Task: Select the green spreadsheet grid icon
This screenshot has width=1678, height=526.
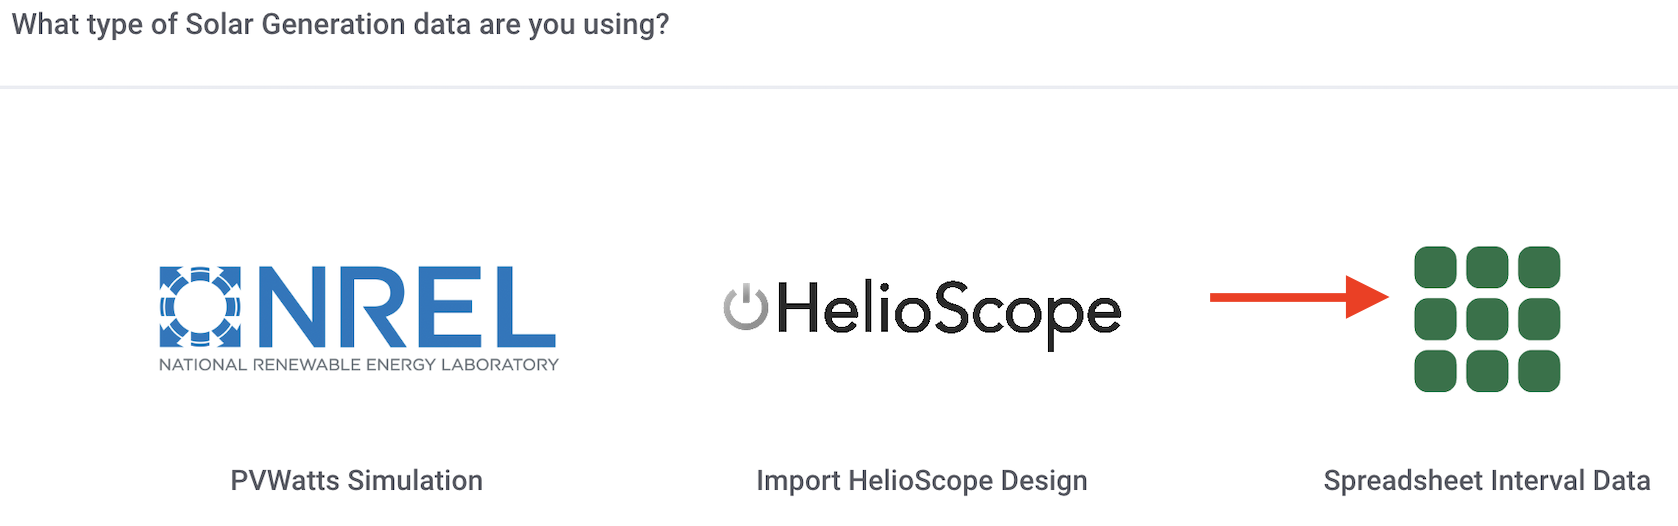Action: [1487, 319]
